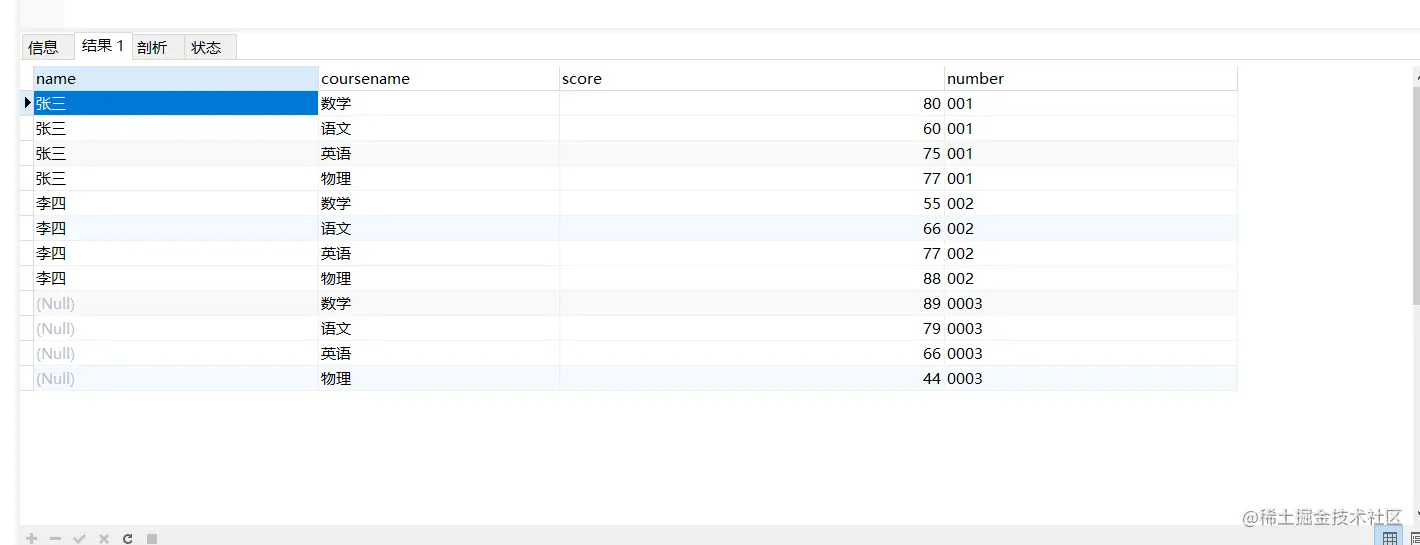Select score cell with value 88
The width and height of the screenshot is (1420, 545).
[x=752, y=278]
